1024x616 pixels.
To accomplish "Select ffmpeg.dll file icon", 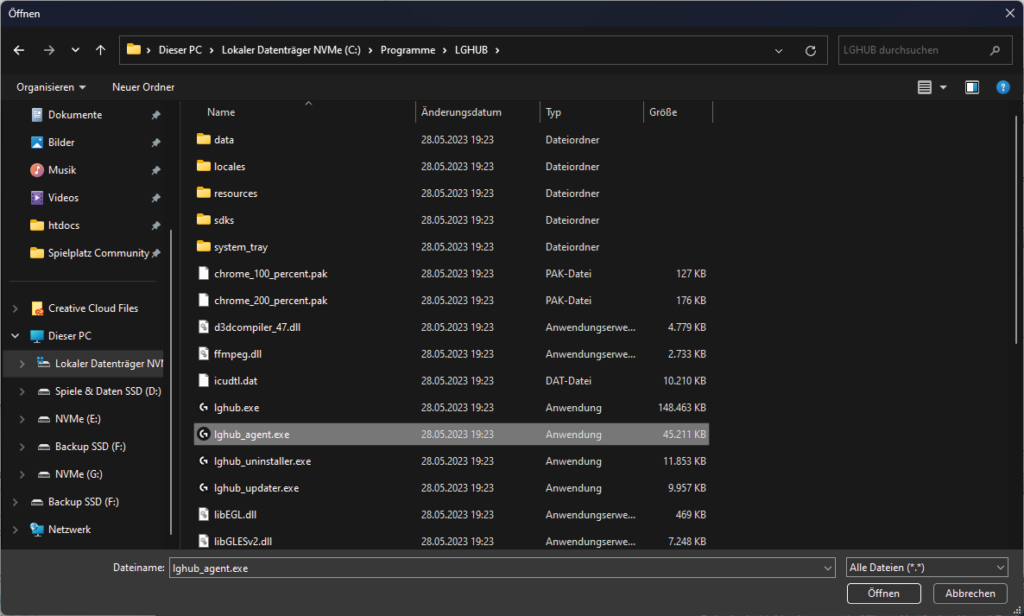I will [204, 353].
